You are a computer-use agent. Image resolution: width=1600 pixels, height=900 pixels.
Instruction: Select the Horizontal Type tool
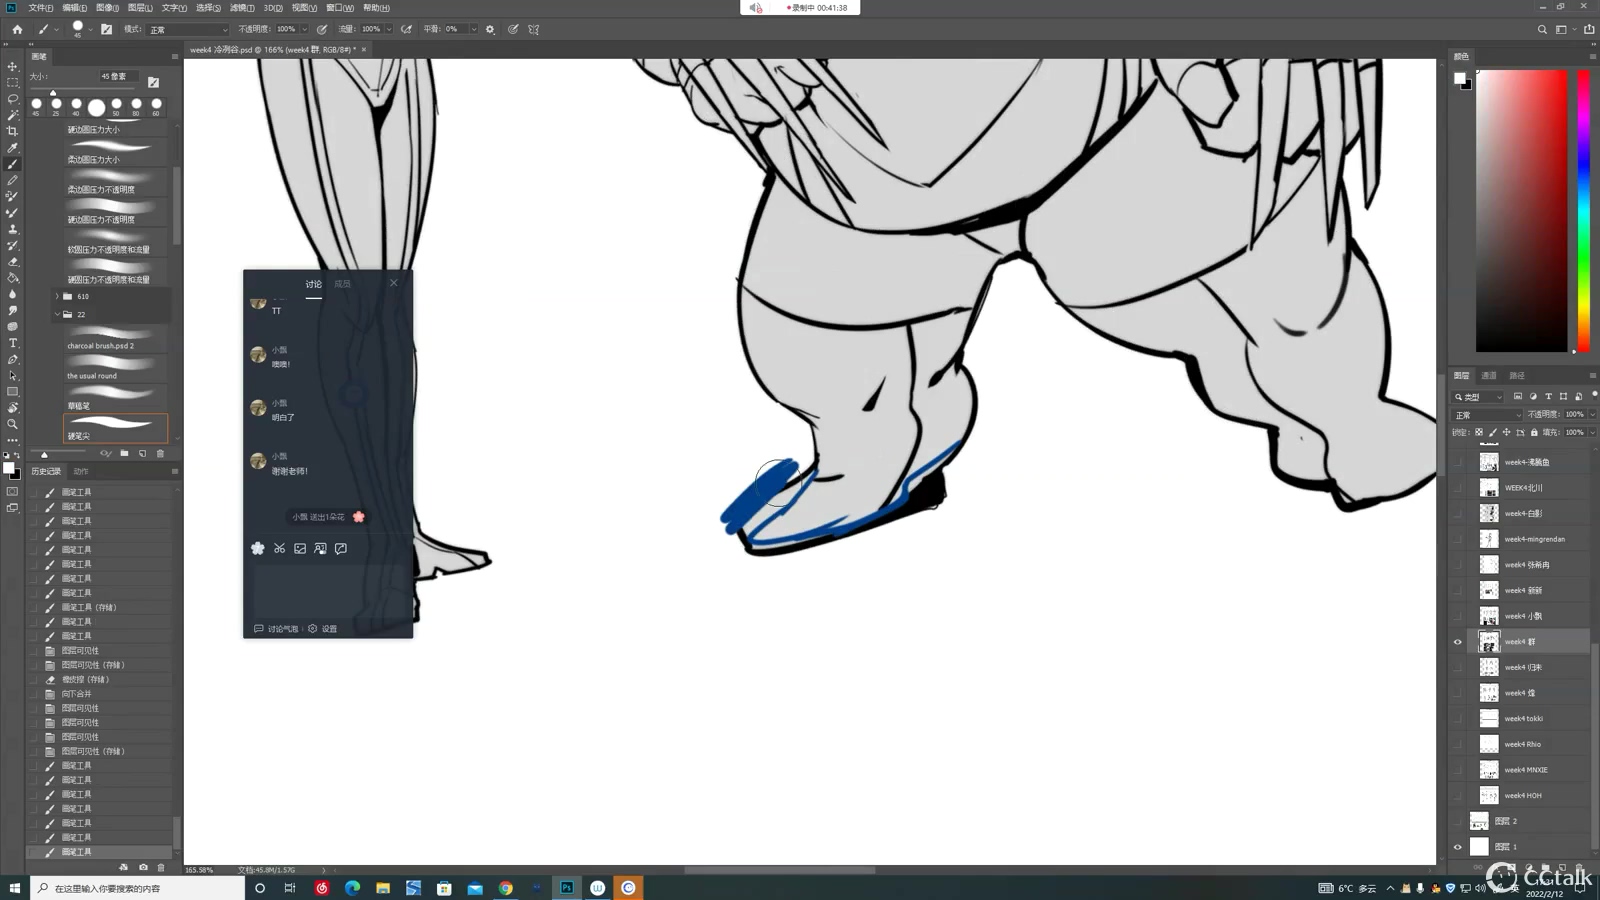13,343
